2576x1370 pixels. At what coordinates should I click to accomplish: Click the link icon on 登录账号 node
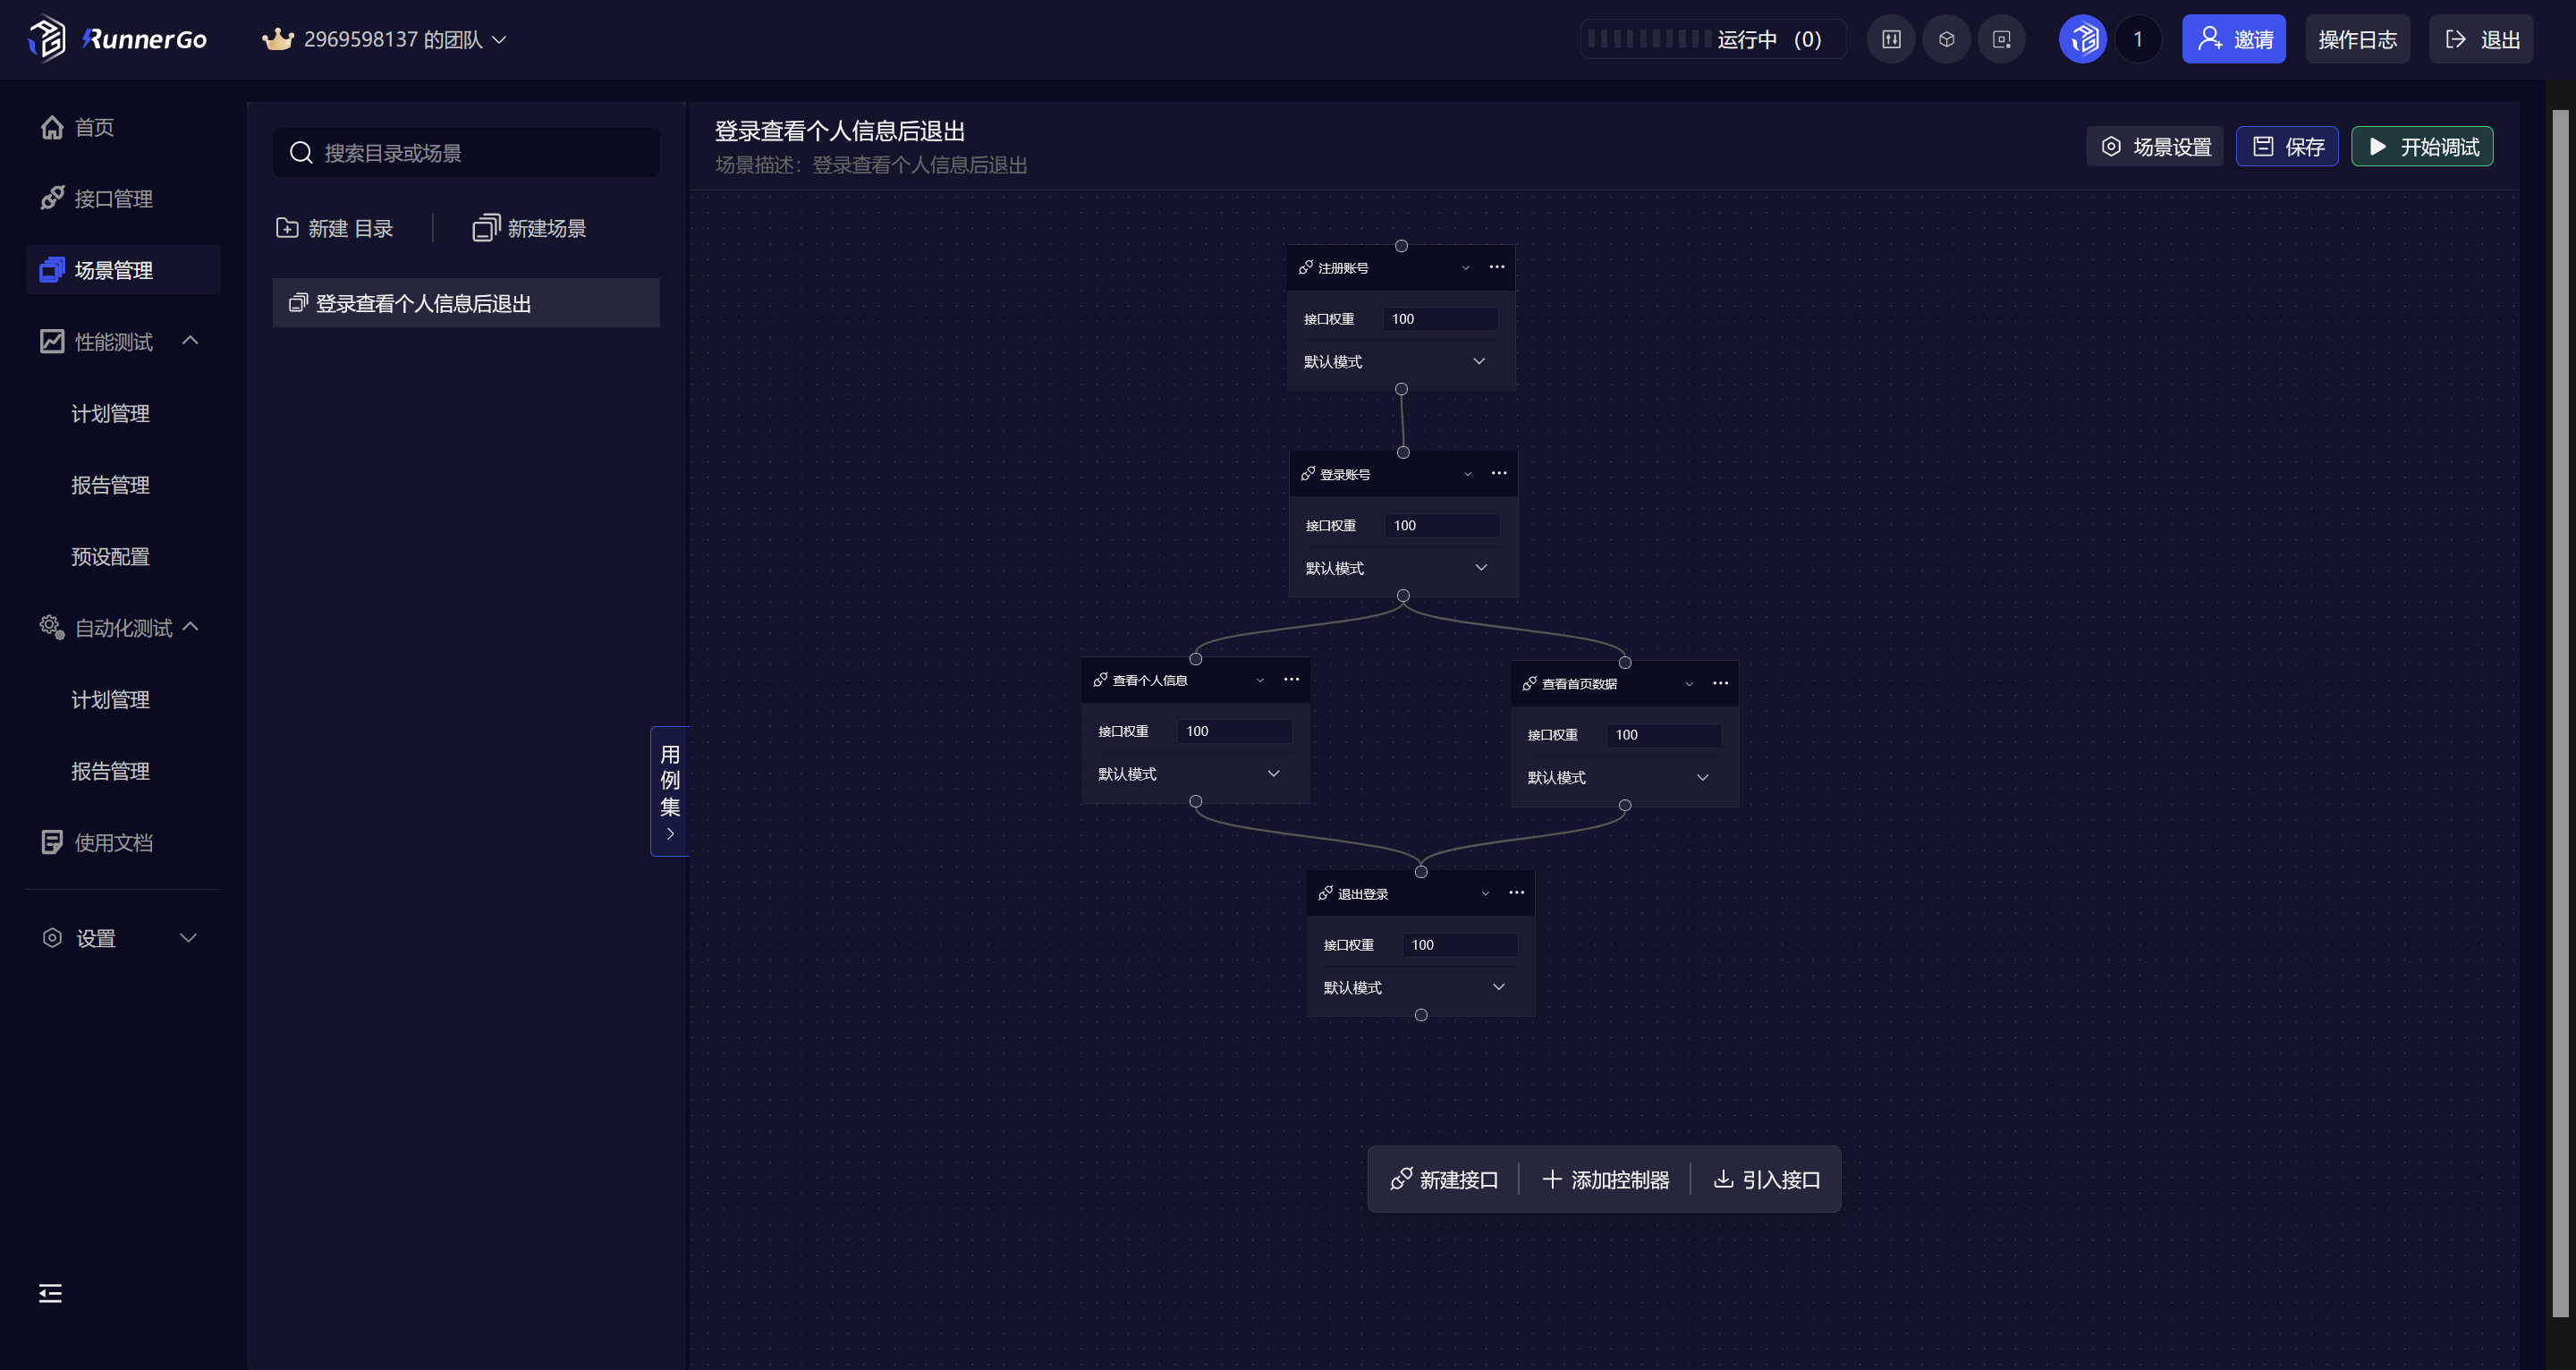tap(1308, 473)
